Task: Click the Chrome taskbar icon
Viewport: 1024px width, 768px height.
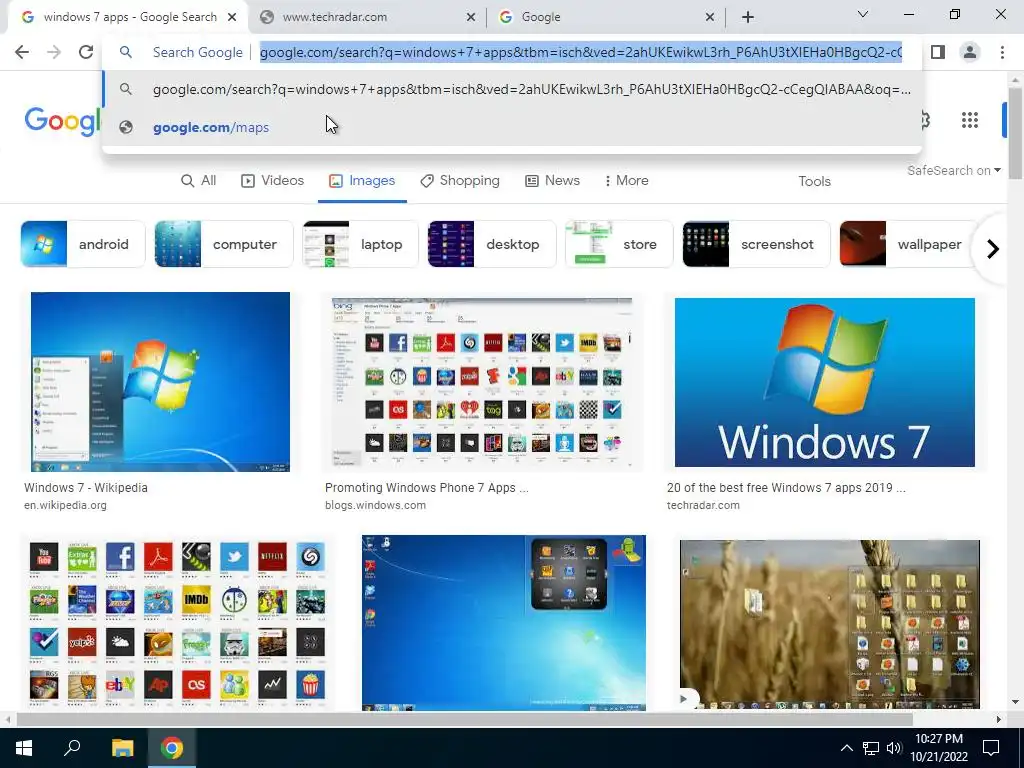Action: coord(172,748)
